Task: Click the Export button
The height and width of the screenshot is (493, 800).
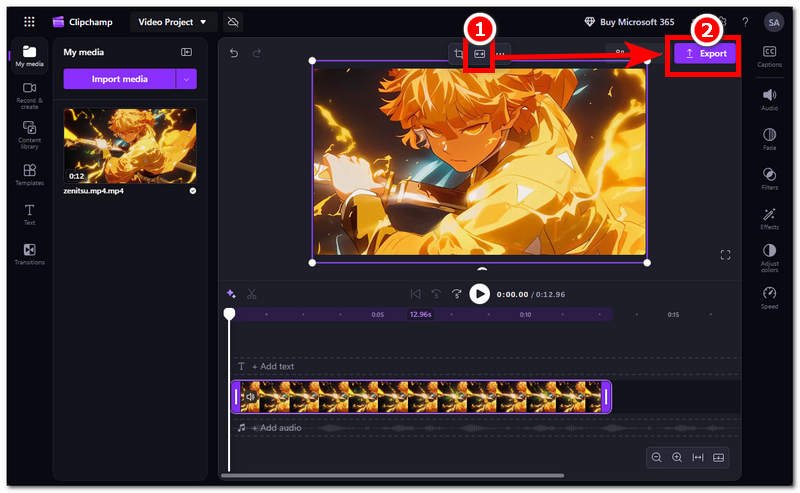Action: 705,53
